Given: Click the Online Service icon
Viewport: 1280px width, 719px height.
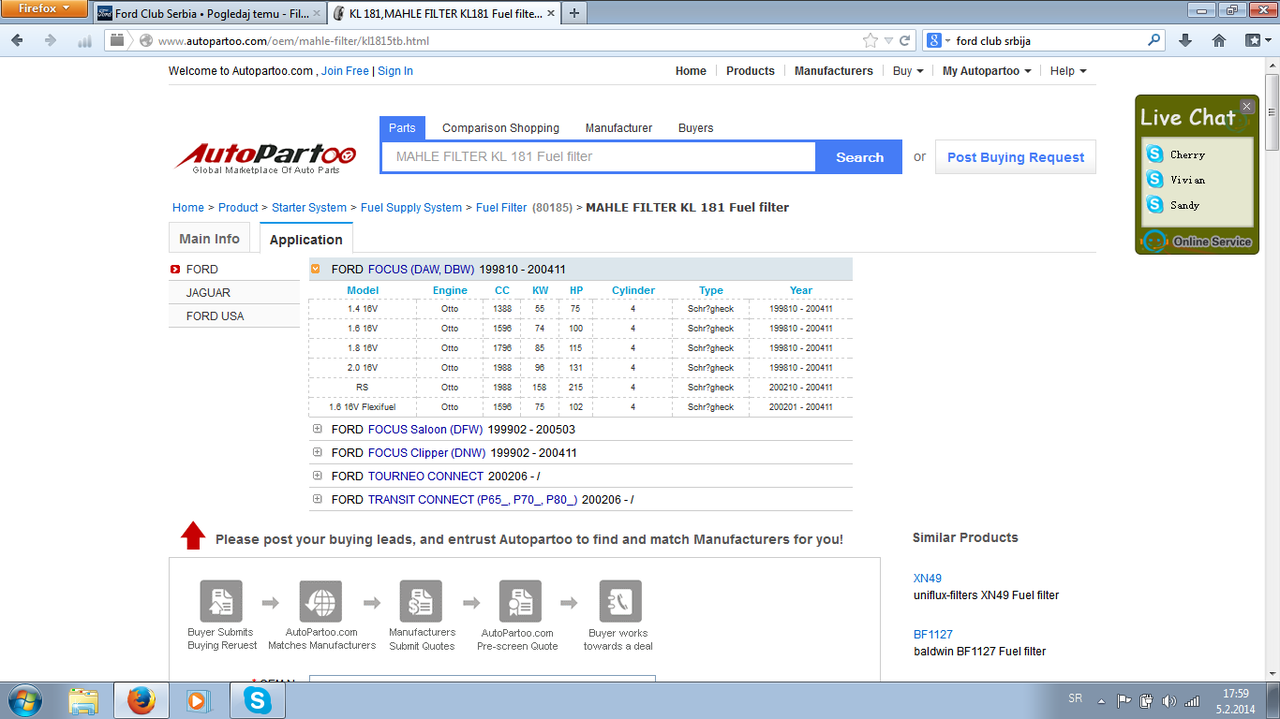Looking at the screenshot, I should pyautogui.click(x=1155, y=242).
